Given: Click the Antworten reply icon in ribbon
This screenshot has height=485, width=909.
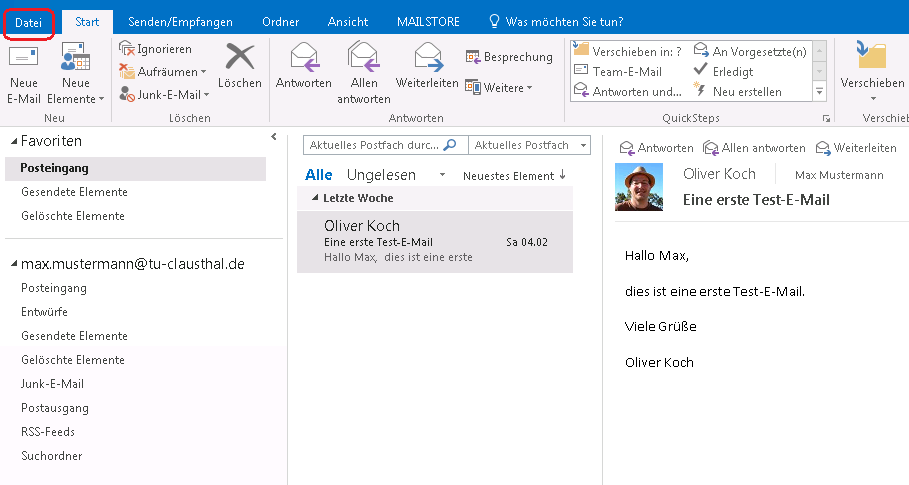Looking at the screenshot, I should tap(303, 58).
